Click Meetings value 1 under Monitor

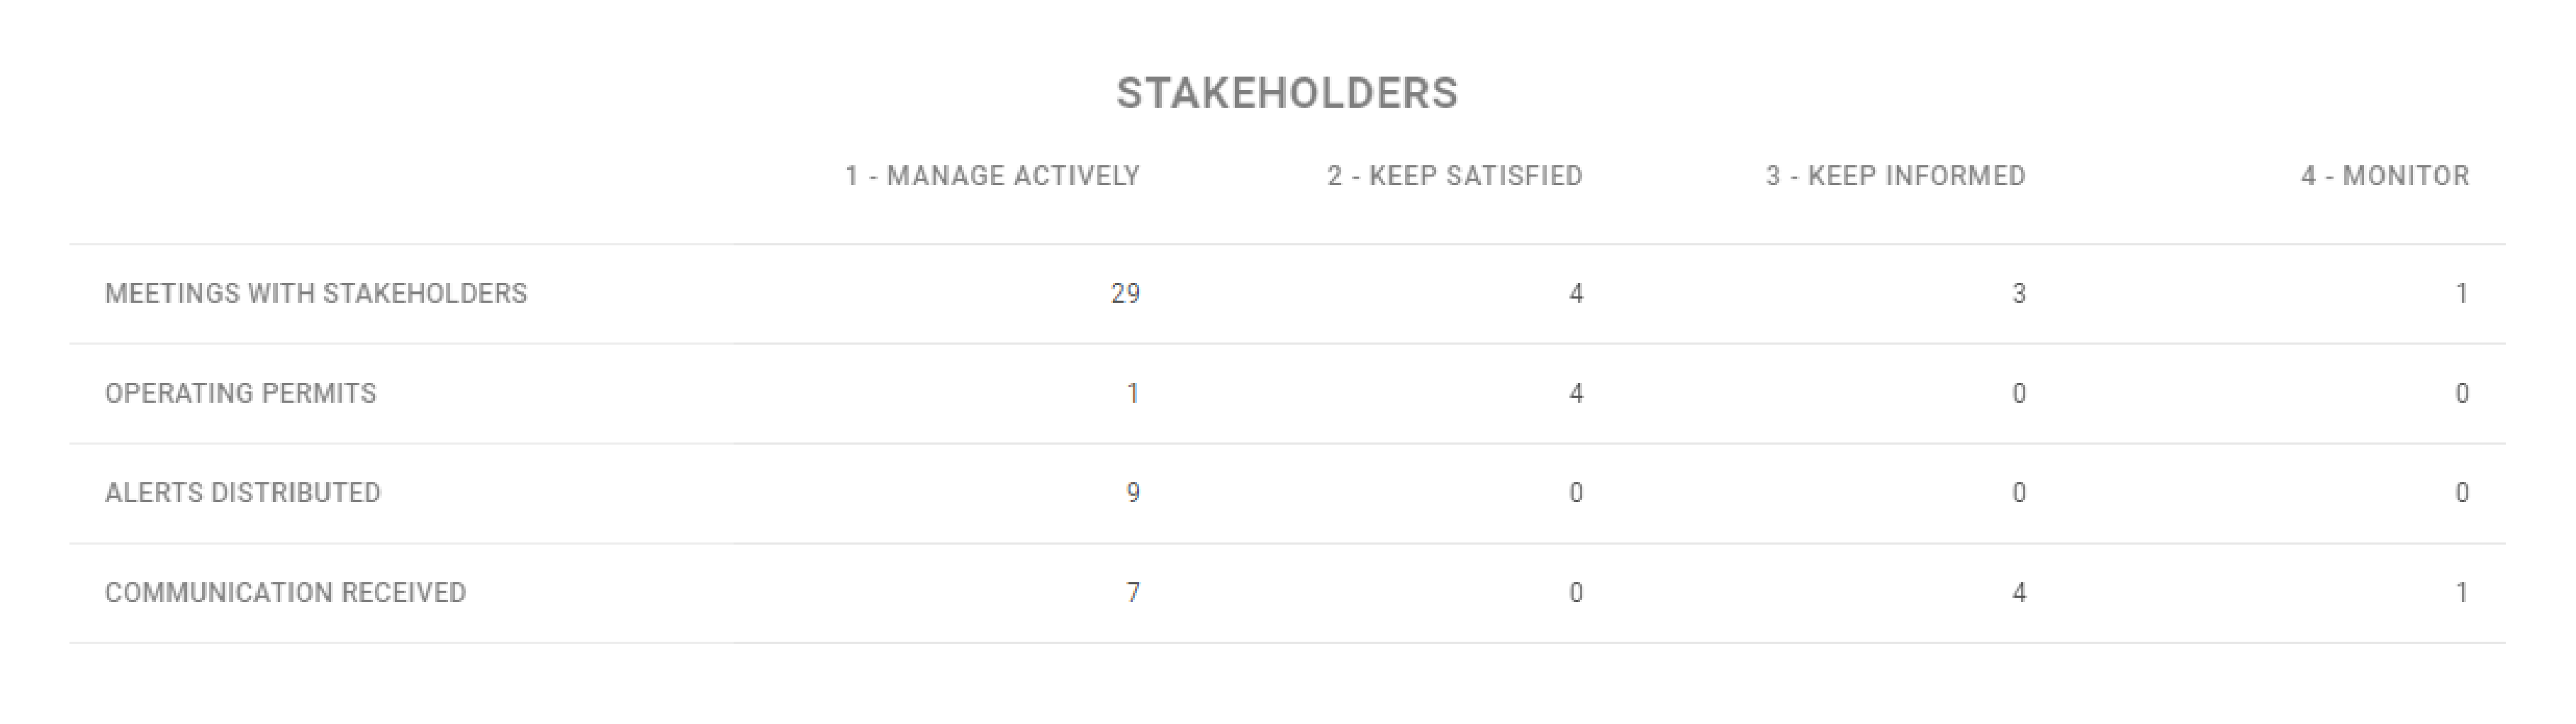pos(2462,293)
